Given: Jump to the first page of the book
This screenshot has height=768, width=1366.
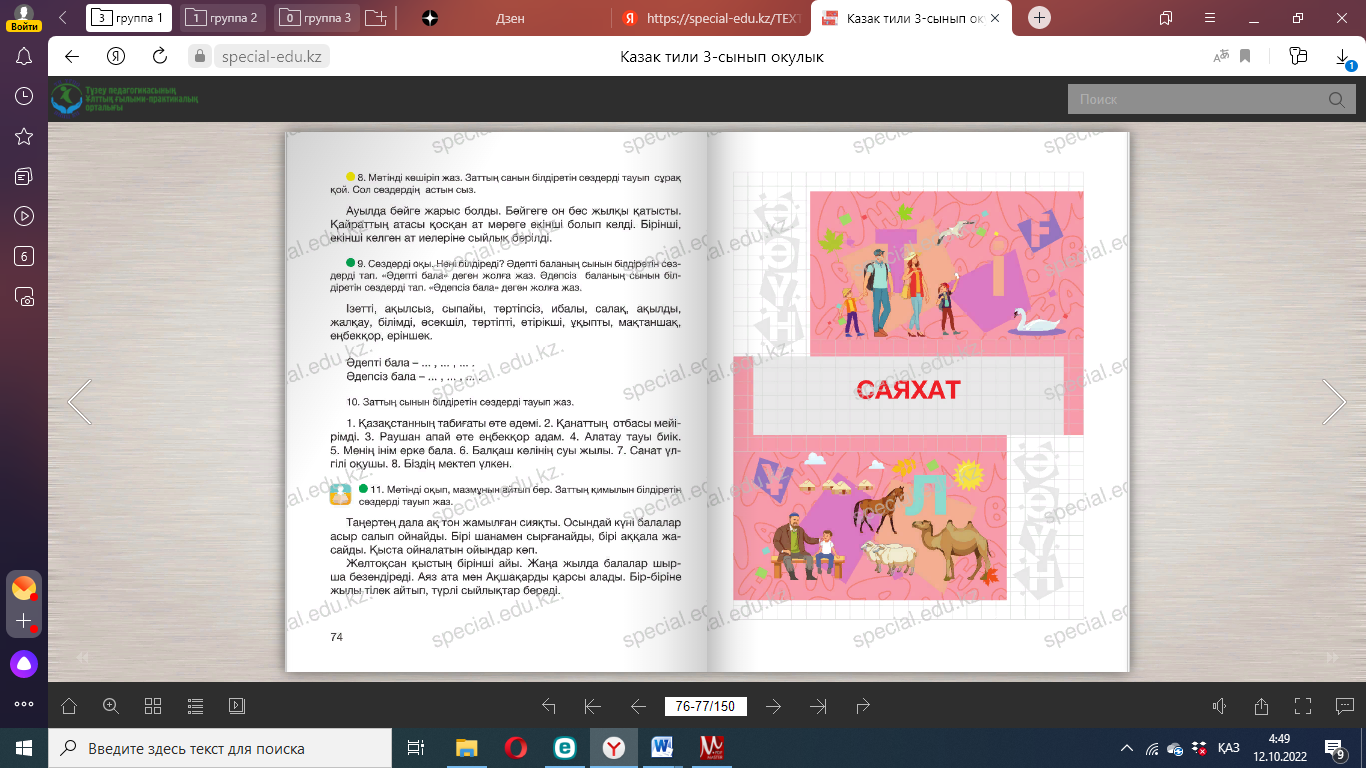Looking at the screenshot, I should click(x=592, y=706).
